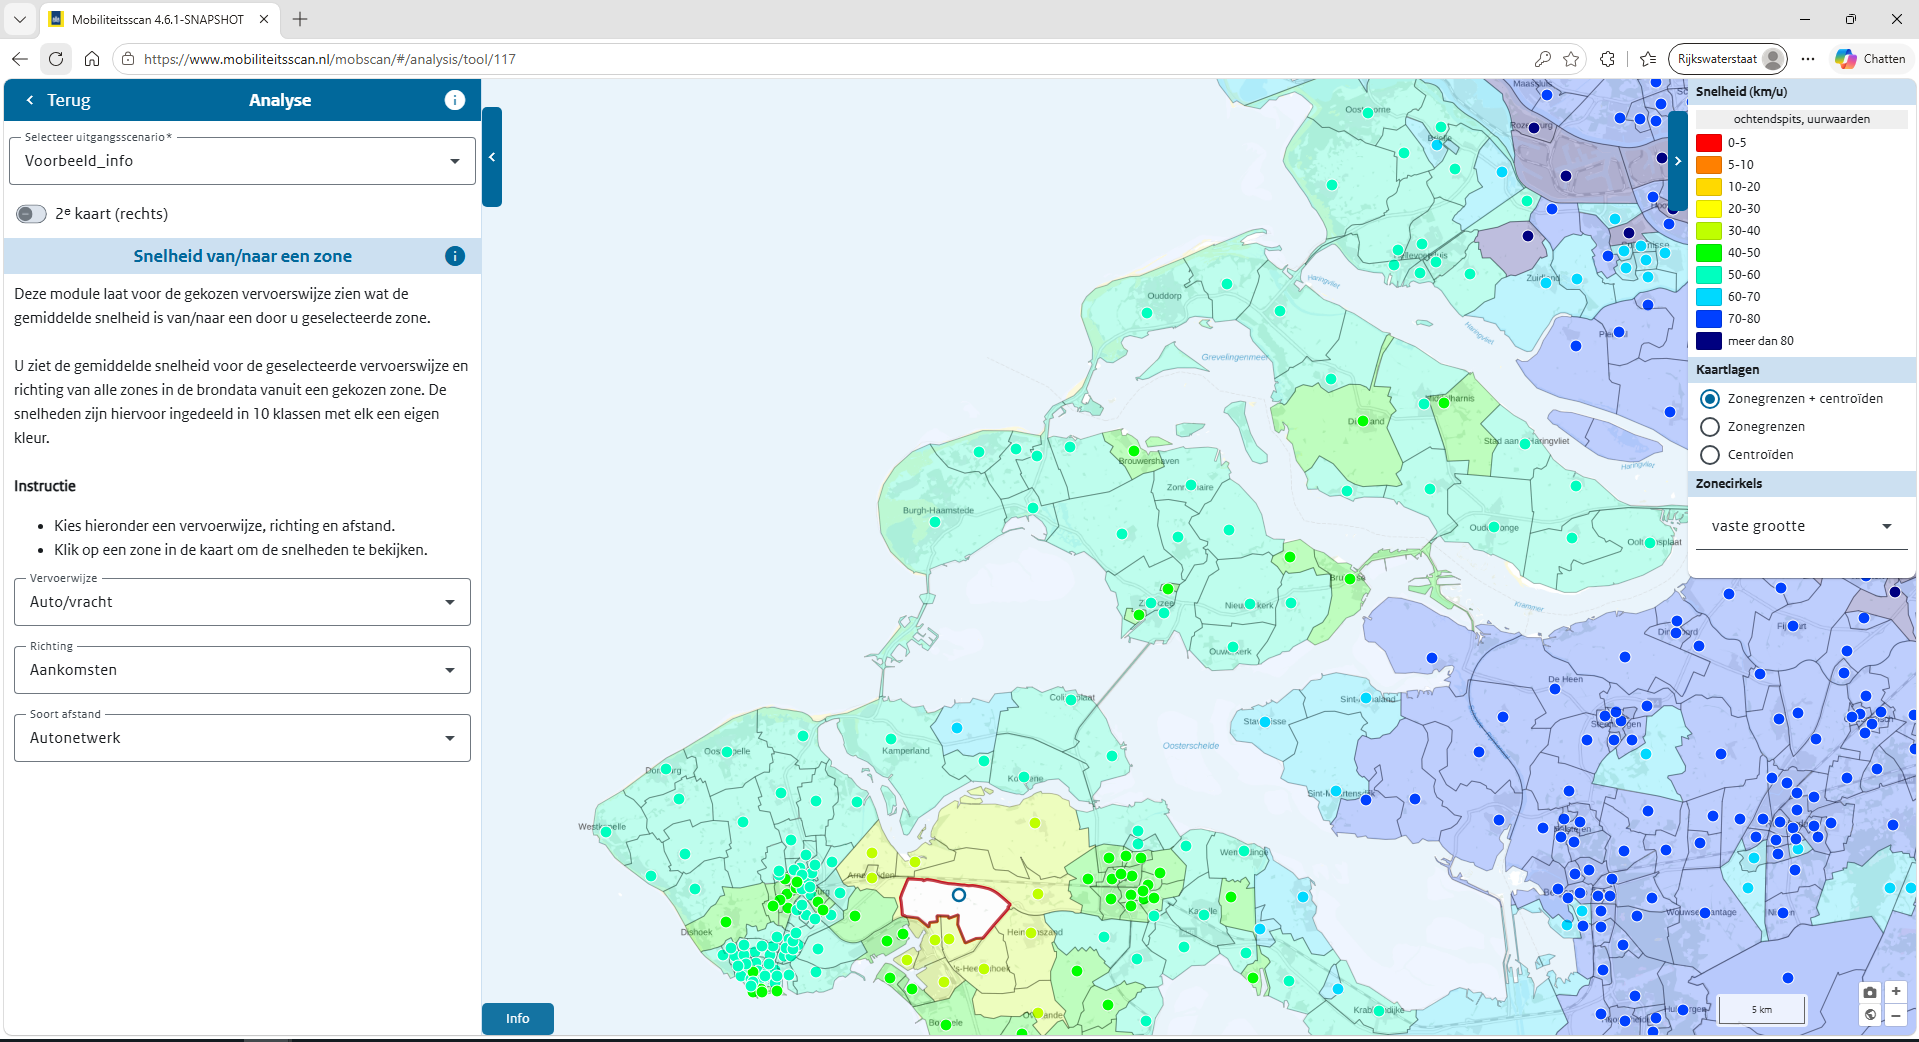Collapse the legend panel arrow
This screenshot has width=1919, height=1042.
coord(1678,161)
